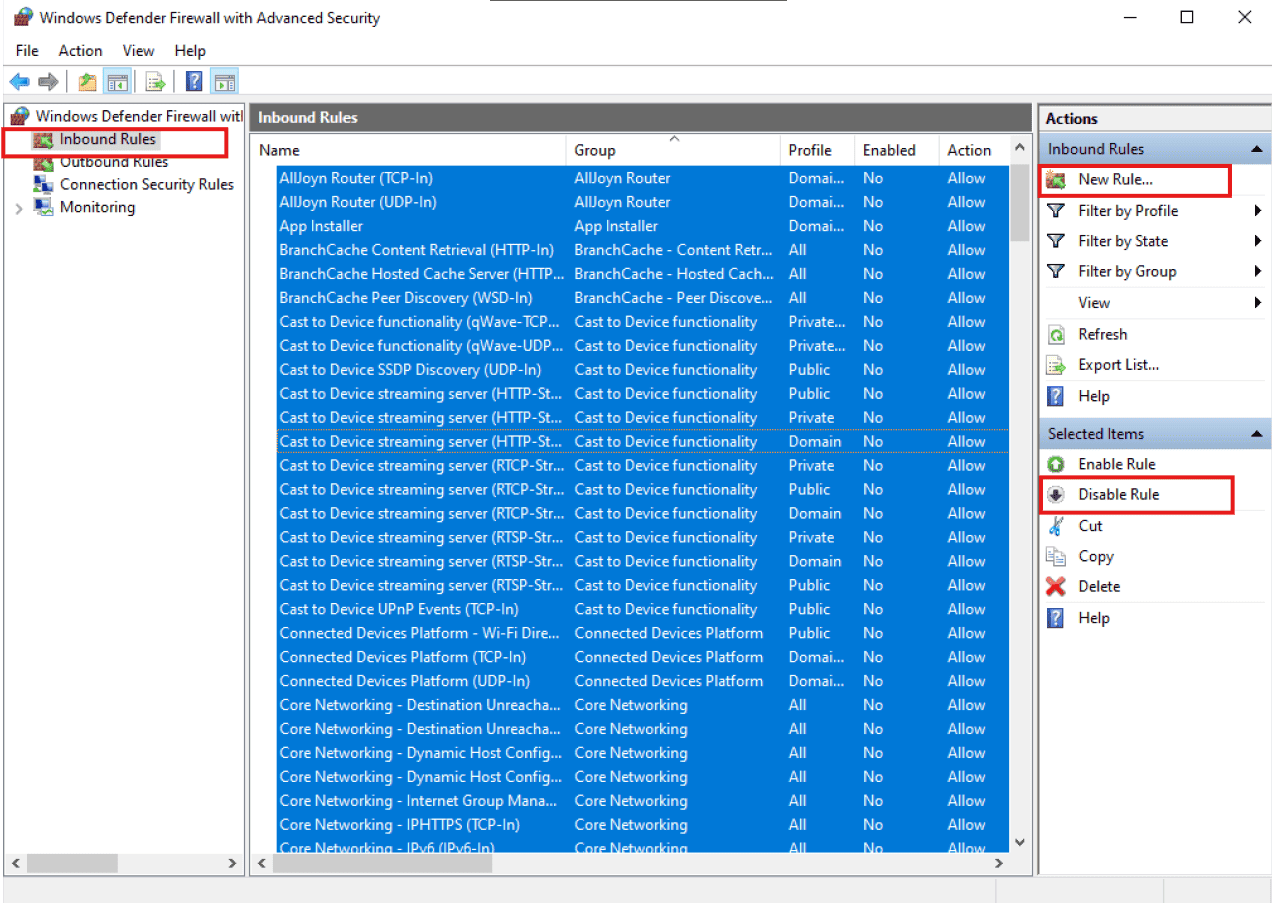Sort by the Enabled column header
The width and height of the screenshot is (1272, 903).
point(897,150)
